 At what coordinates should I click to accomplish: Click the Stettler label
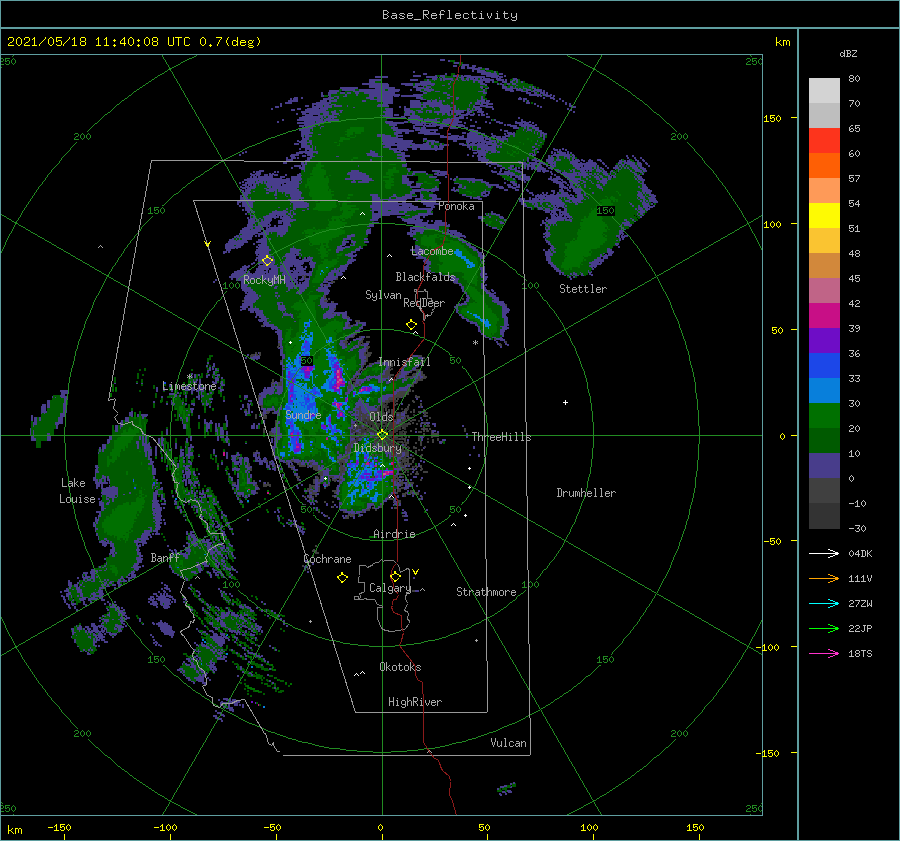(x=583, y=289)
